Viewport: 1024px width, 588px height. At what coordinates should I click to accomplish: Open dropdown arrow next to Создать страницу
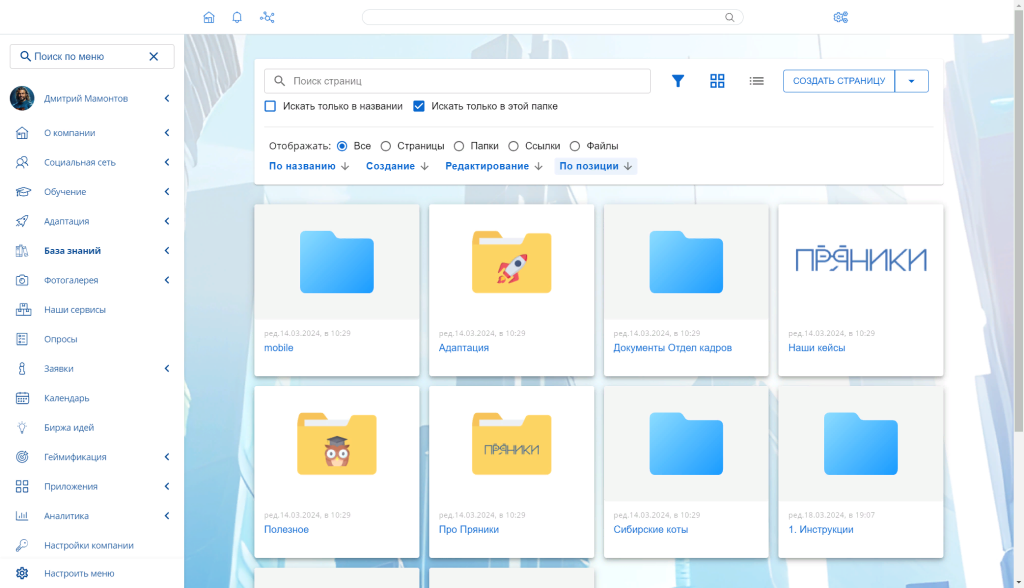coord(911,81)
